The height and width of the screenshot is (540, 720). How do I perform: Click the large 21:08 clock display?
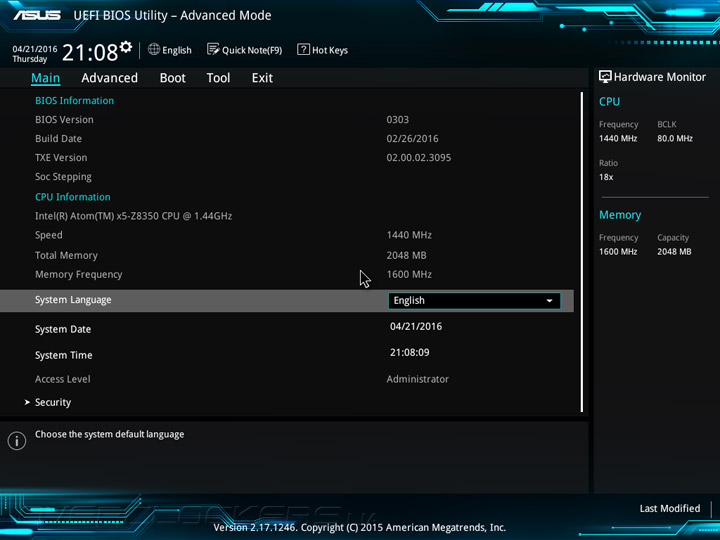(x=90, y=52)
